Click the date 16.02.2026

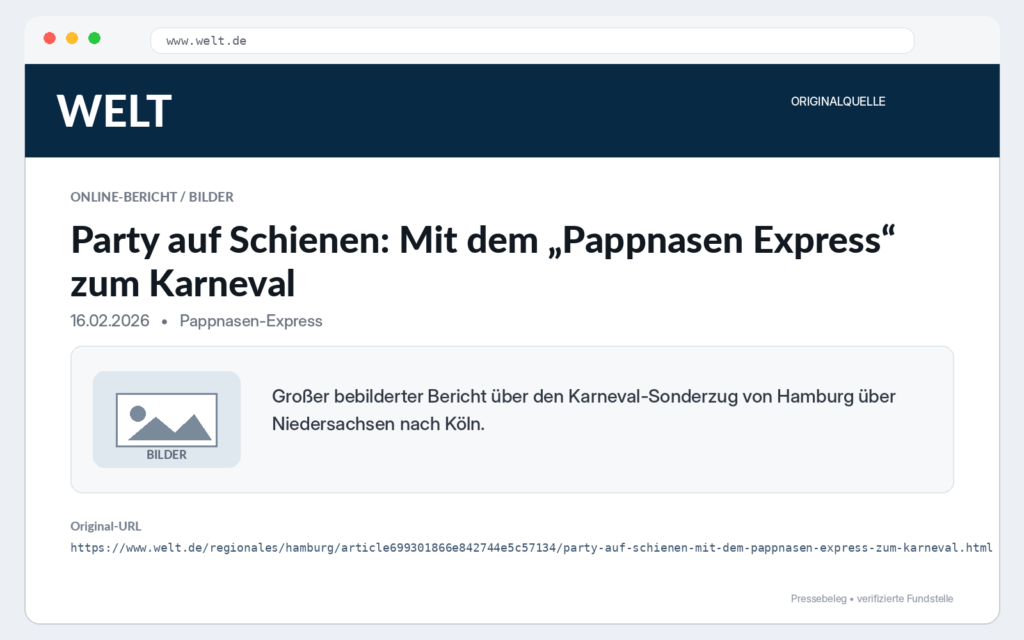pyautogui.click(x=110, y=321)
